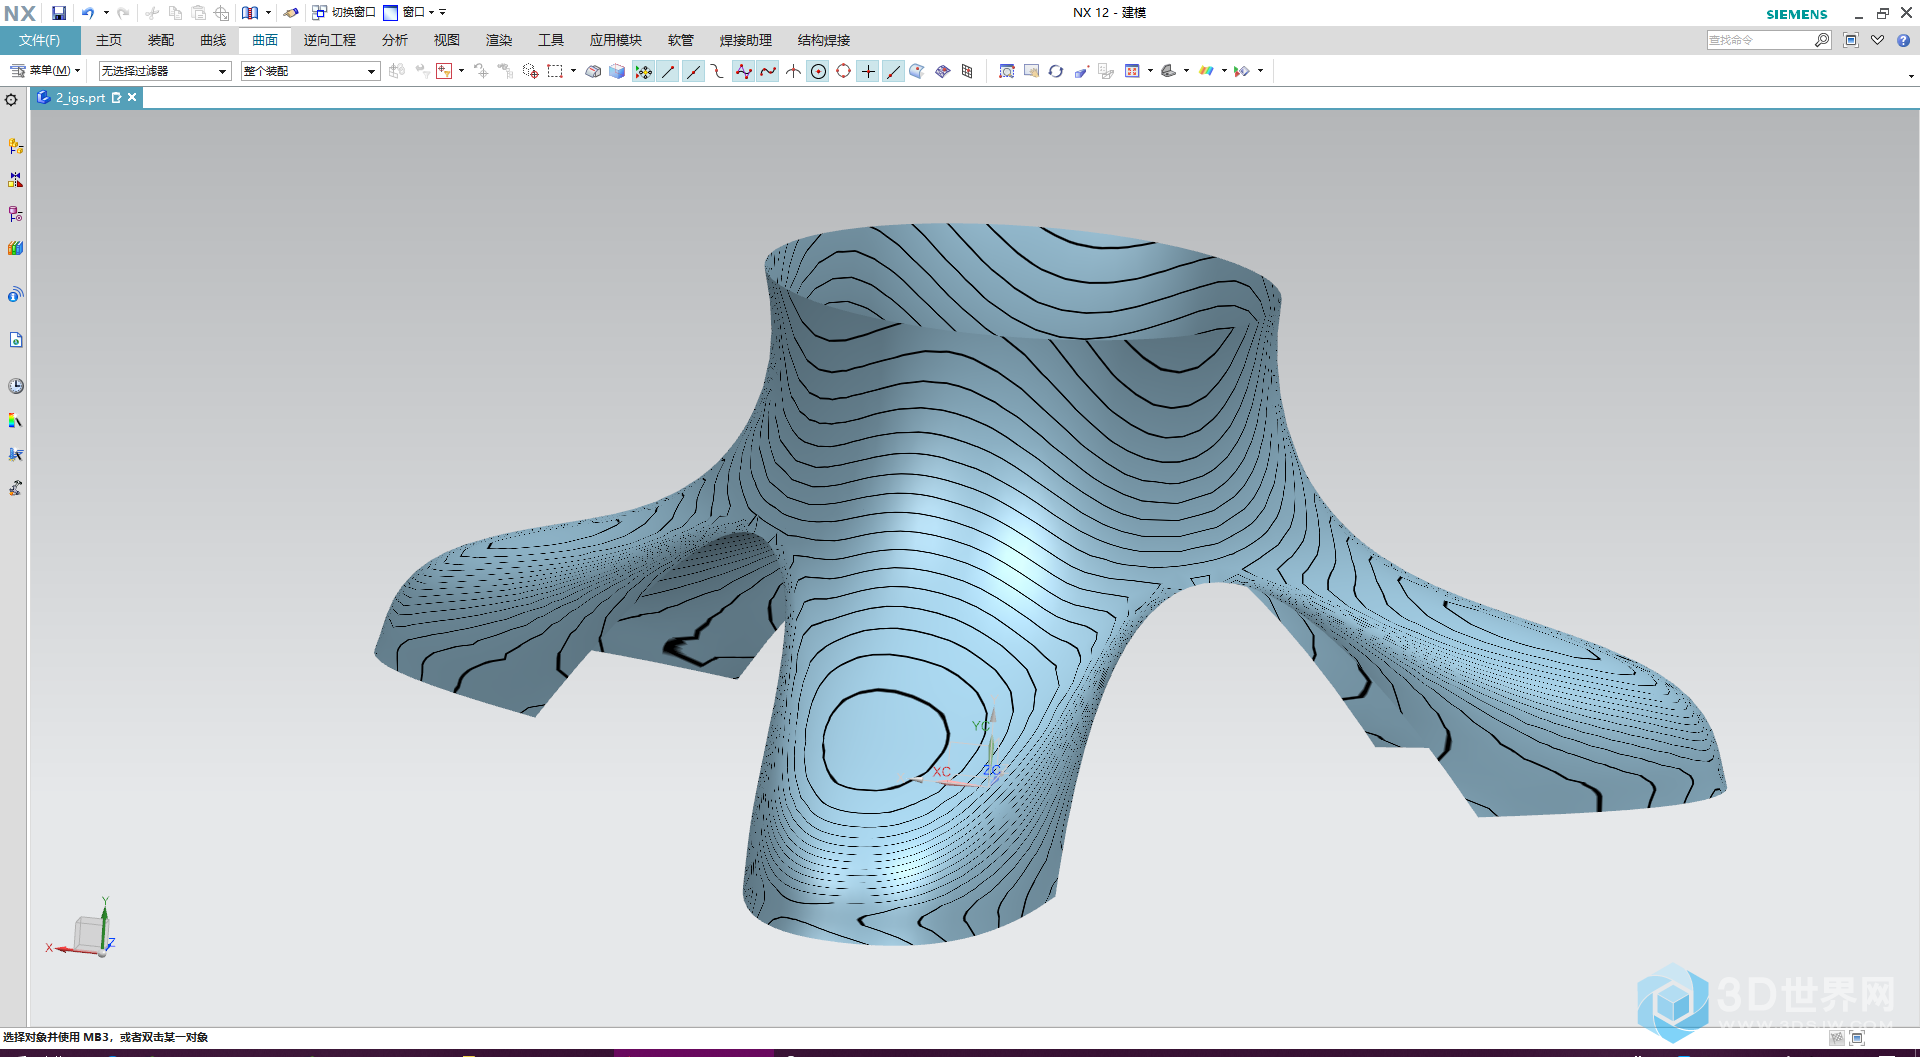Open the 窗口 window dropdown
Viewport: 1920px width, 1057px height.
pyautogui.click(x=409, y=13)
